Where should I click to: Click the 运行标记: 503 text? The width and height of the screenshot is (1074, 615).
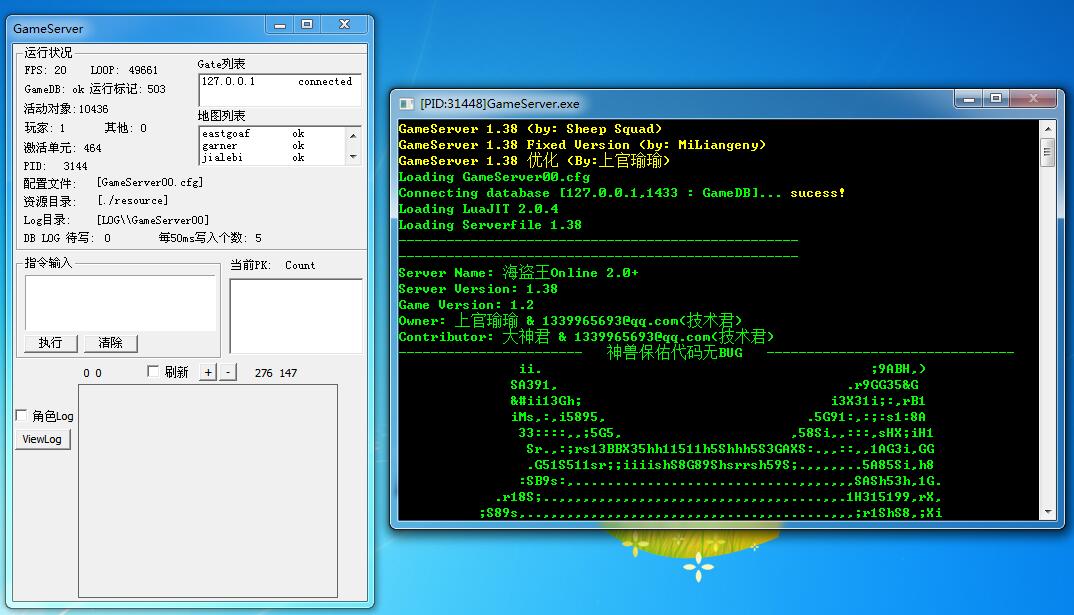tap(127, 89)
